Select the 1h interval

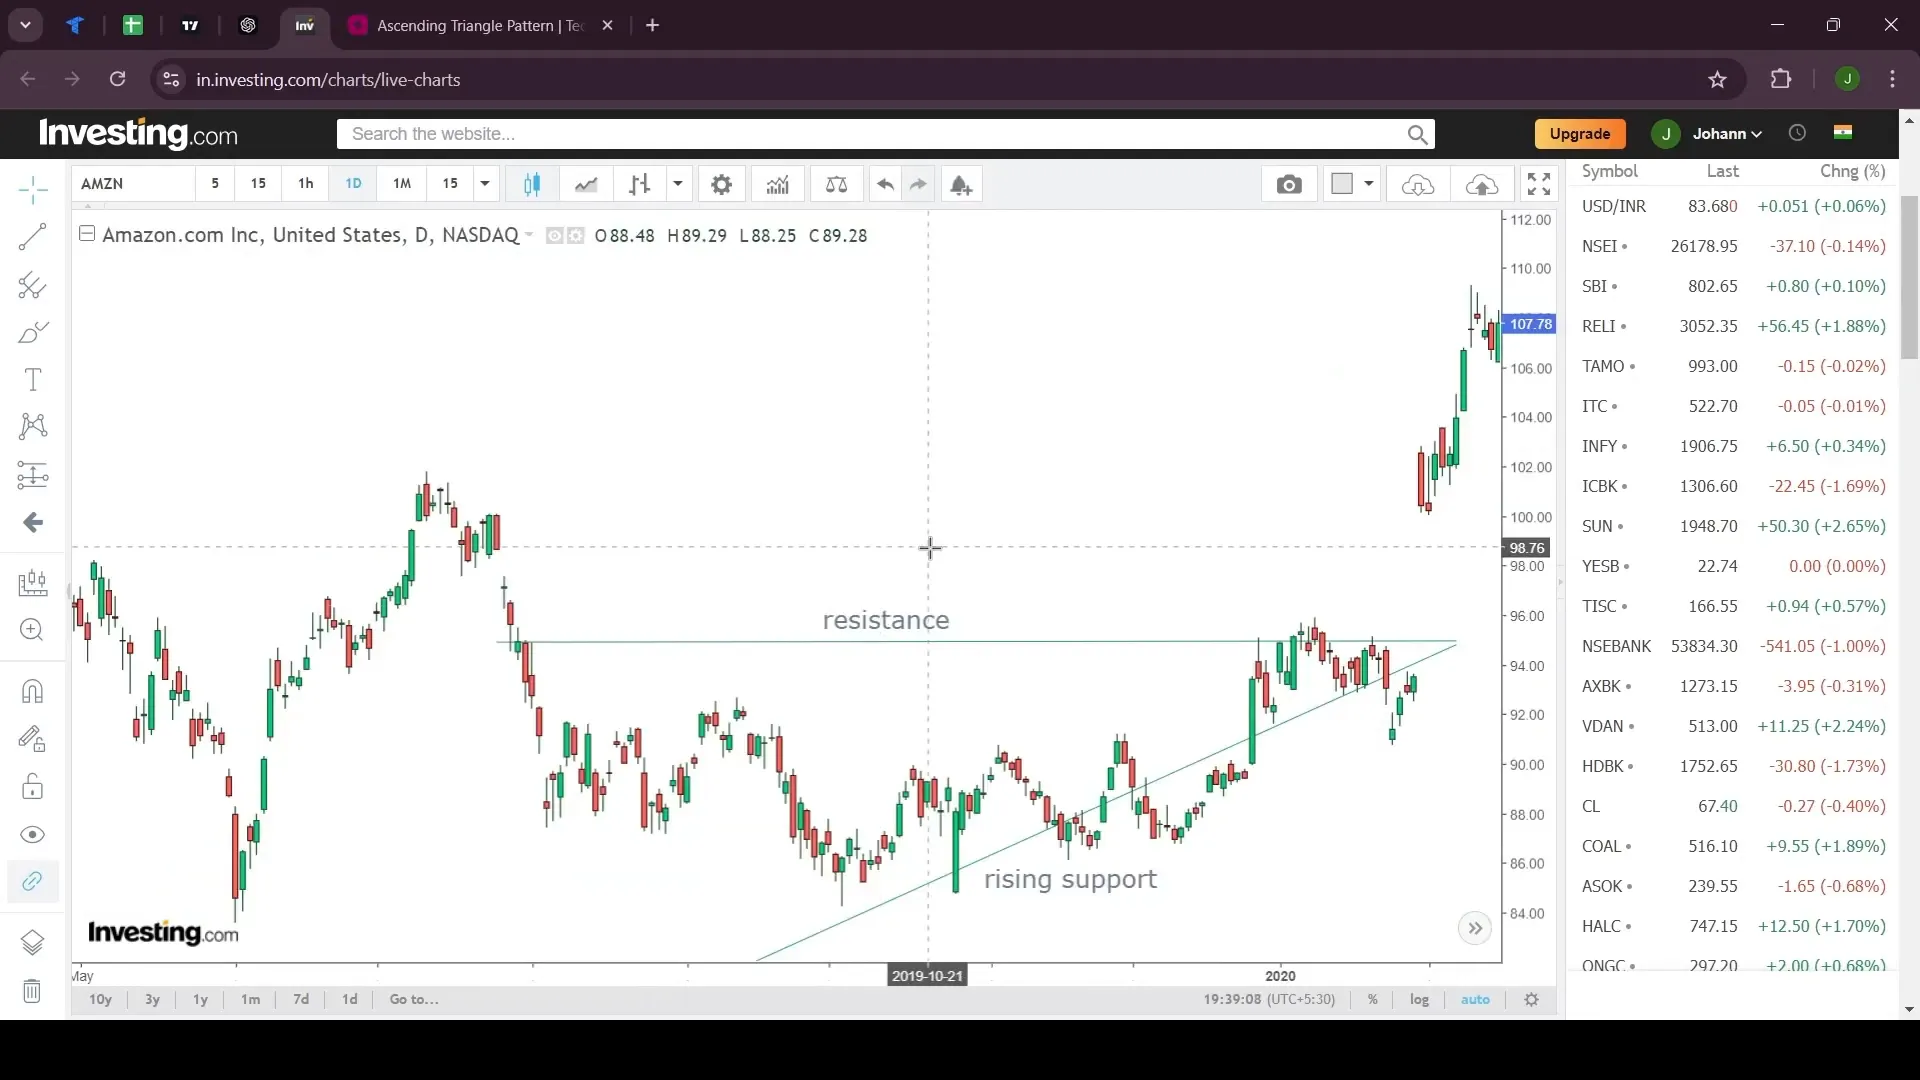[305, 183]
